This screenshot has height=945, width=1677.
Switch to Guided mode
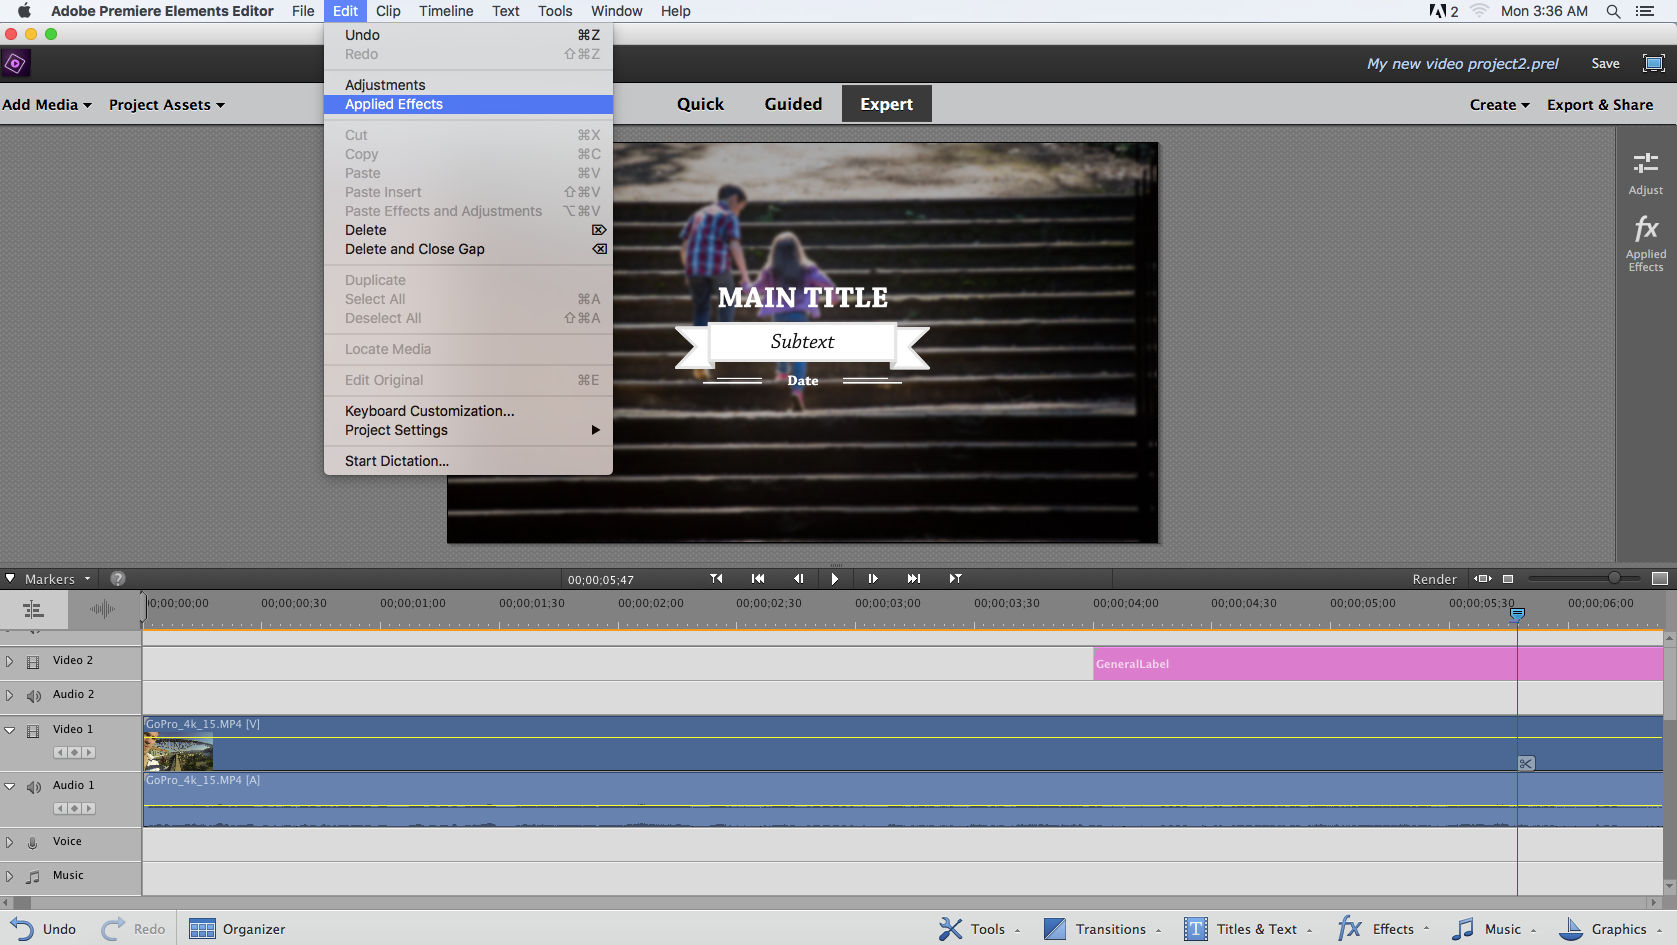point(793,104)
